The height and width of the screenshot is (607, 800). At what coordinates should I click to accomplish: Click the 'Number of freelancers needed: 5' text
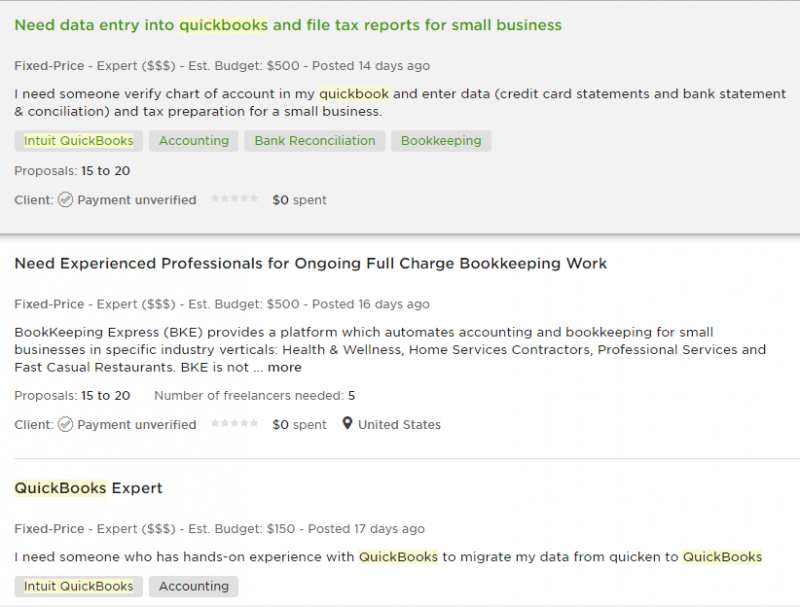click(254, 396)
